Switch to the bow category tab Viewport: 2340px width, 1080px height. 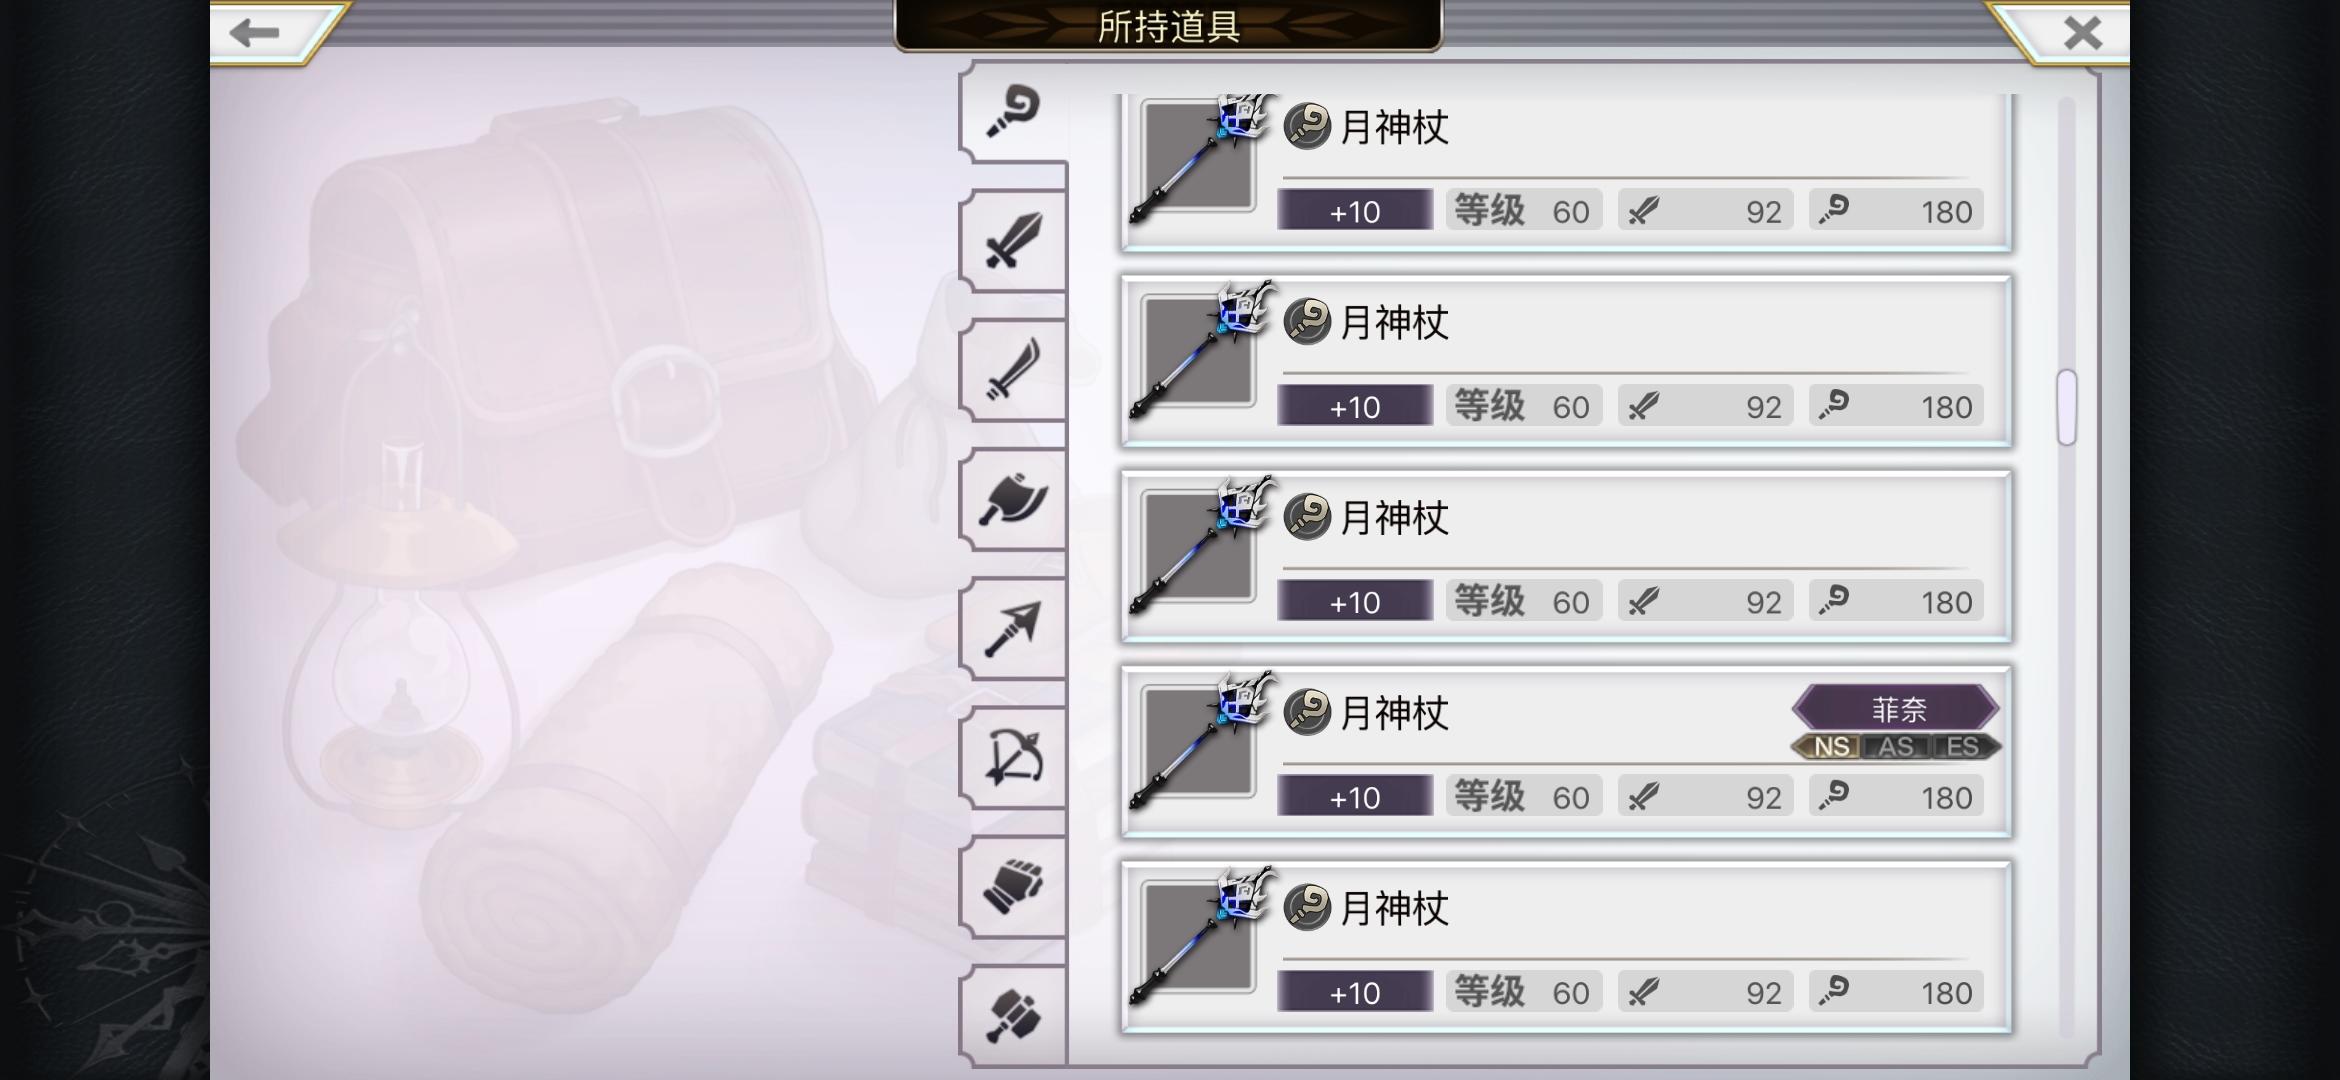[1013, 757]
